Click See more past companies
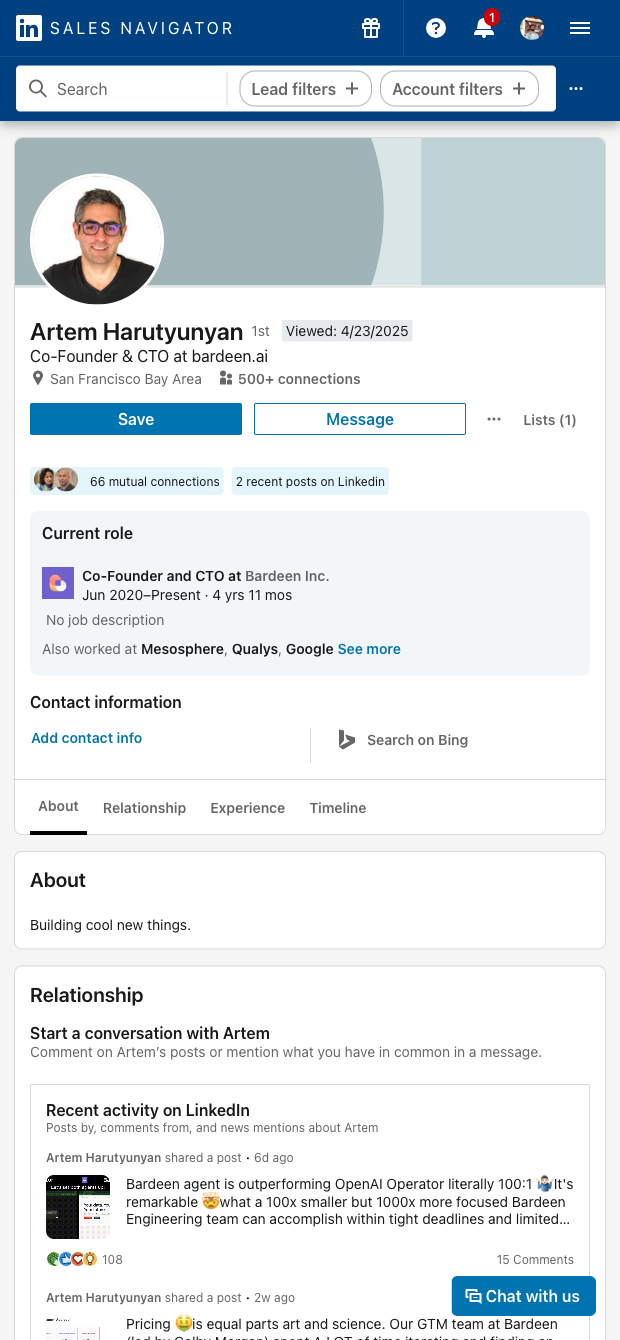 [369, 649]
